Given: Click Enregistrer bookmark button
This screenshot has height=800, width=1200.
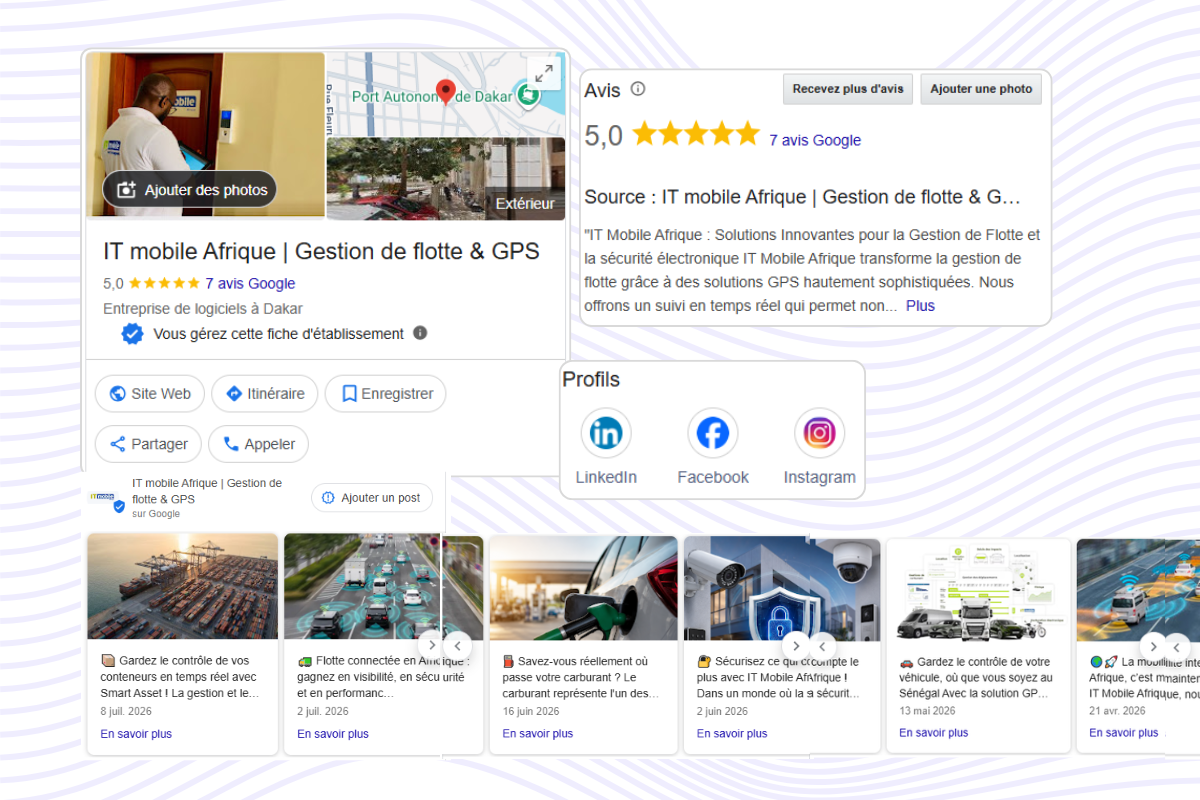Looking at the screenshot, I should (x=385, y=394).
